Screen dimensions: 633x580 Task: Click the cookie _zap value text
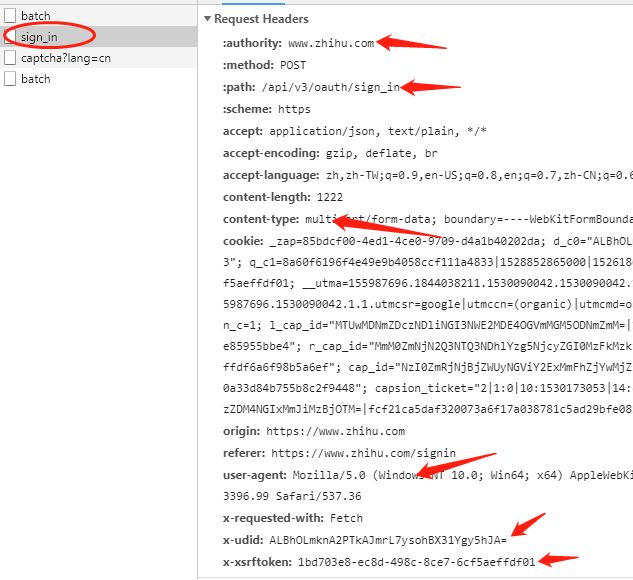pos(407,241)
